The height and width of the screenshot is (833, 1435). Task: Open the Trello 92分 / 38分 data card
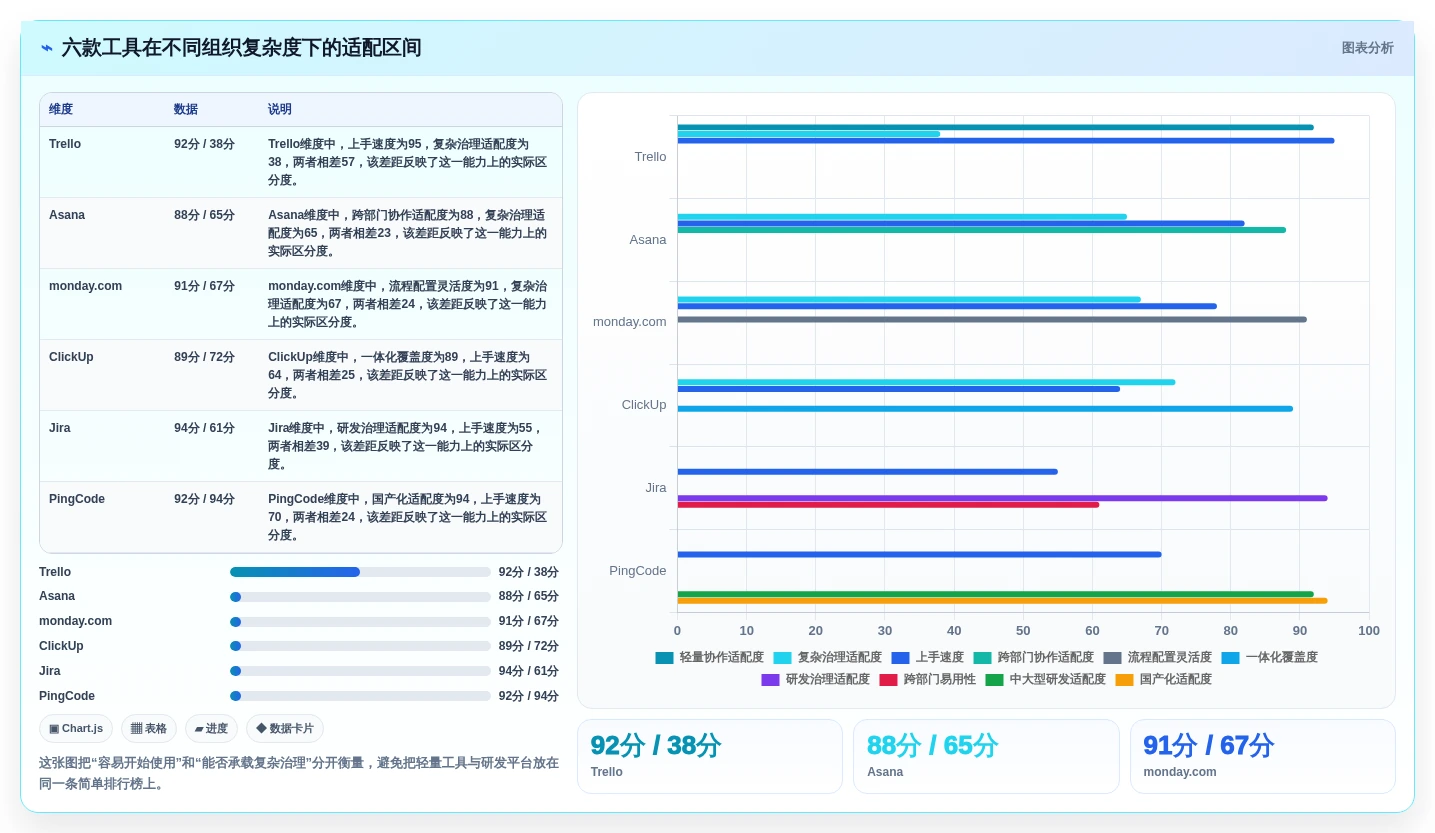click(x=710, y=757)
